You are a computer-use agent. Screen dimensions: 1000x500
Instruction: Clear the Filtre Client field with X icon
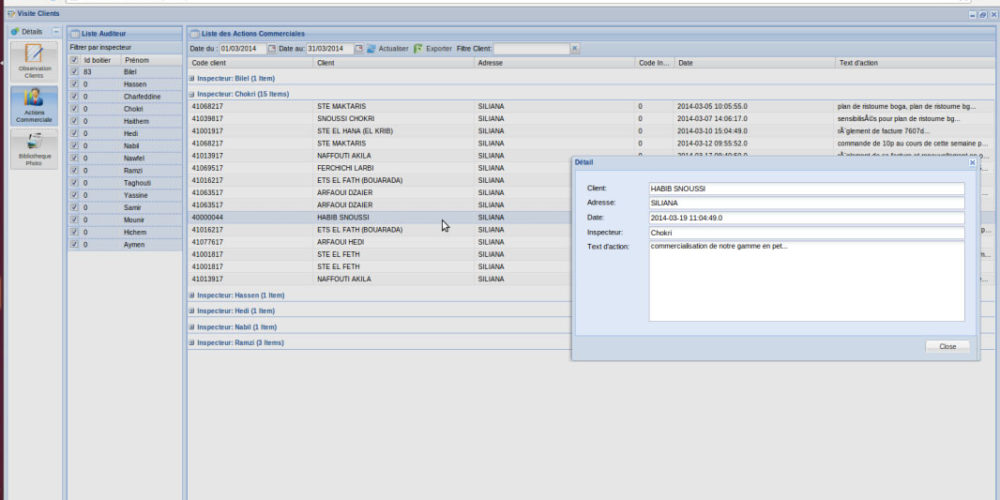coord(574,48)
